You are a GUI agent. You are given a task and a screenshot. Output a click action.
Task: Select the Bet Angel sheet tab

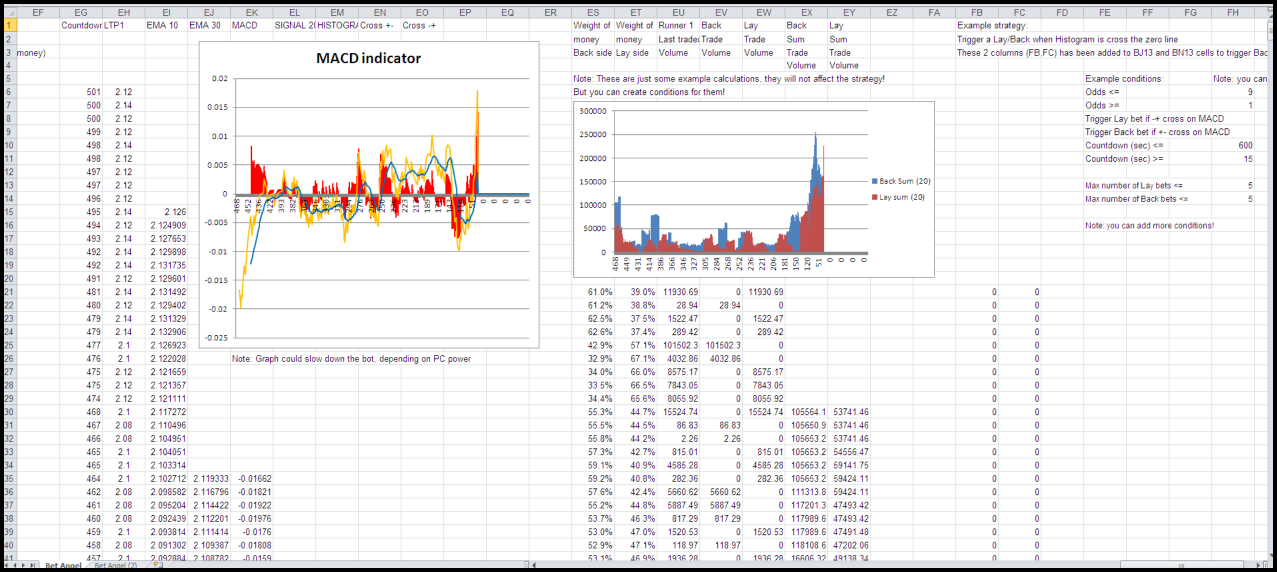point(63,566)
